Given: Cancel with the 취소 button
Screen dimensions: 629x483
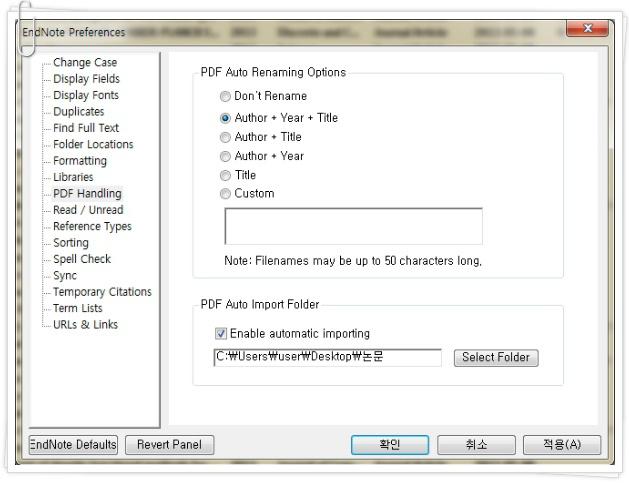Looking at the screenshot, I should (x=476, y=445).
